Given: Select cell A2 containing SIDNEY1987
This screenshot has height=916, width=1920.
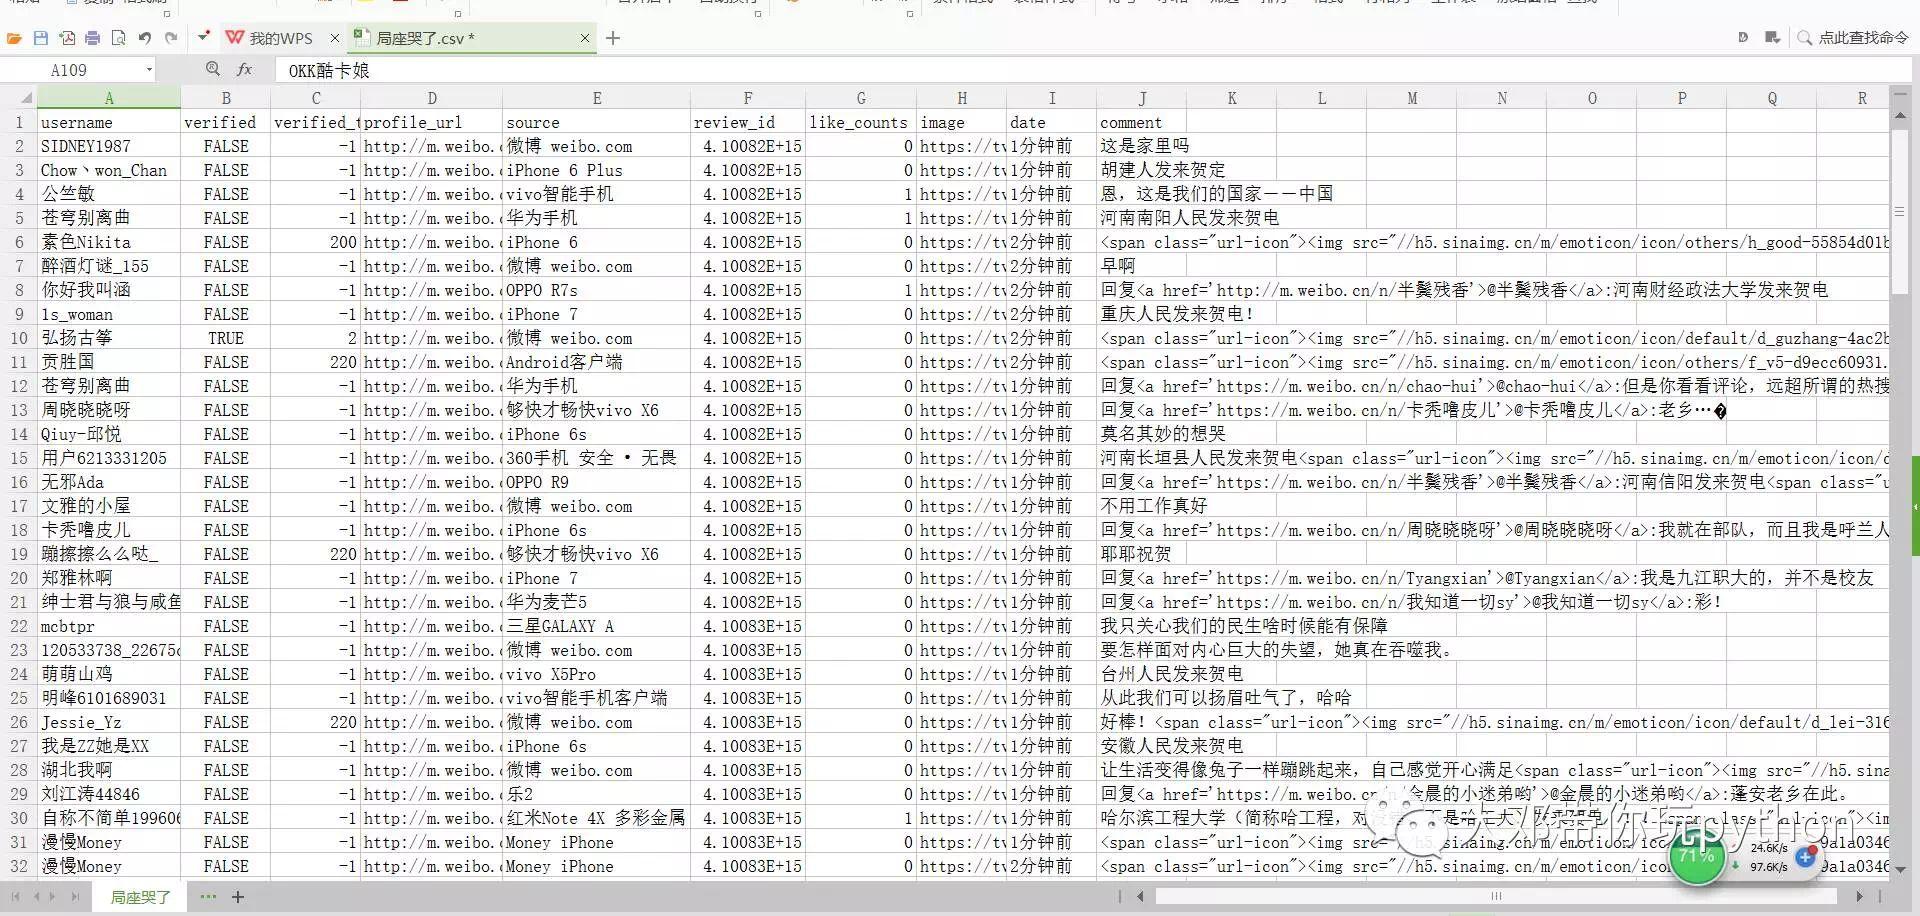Looking at the screenshot, I should click(108, 145).
